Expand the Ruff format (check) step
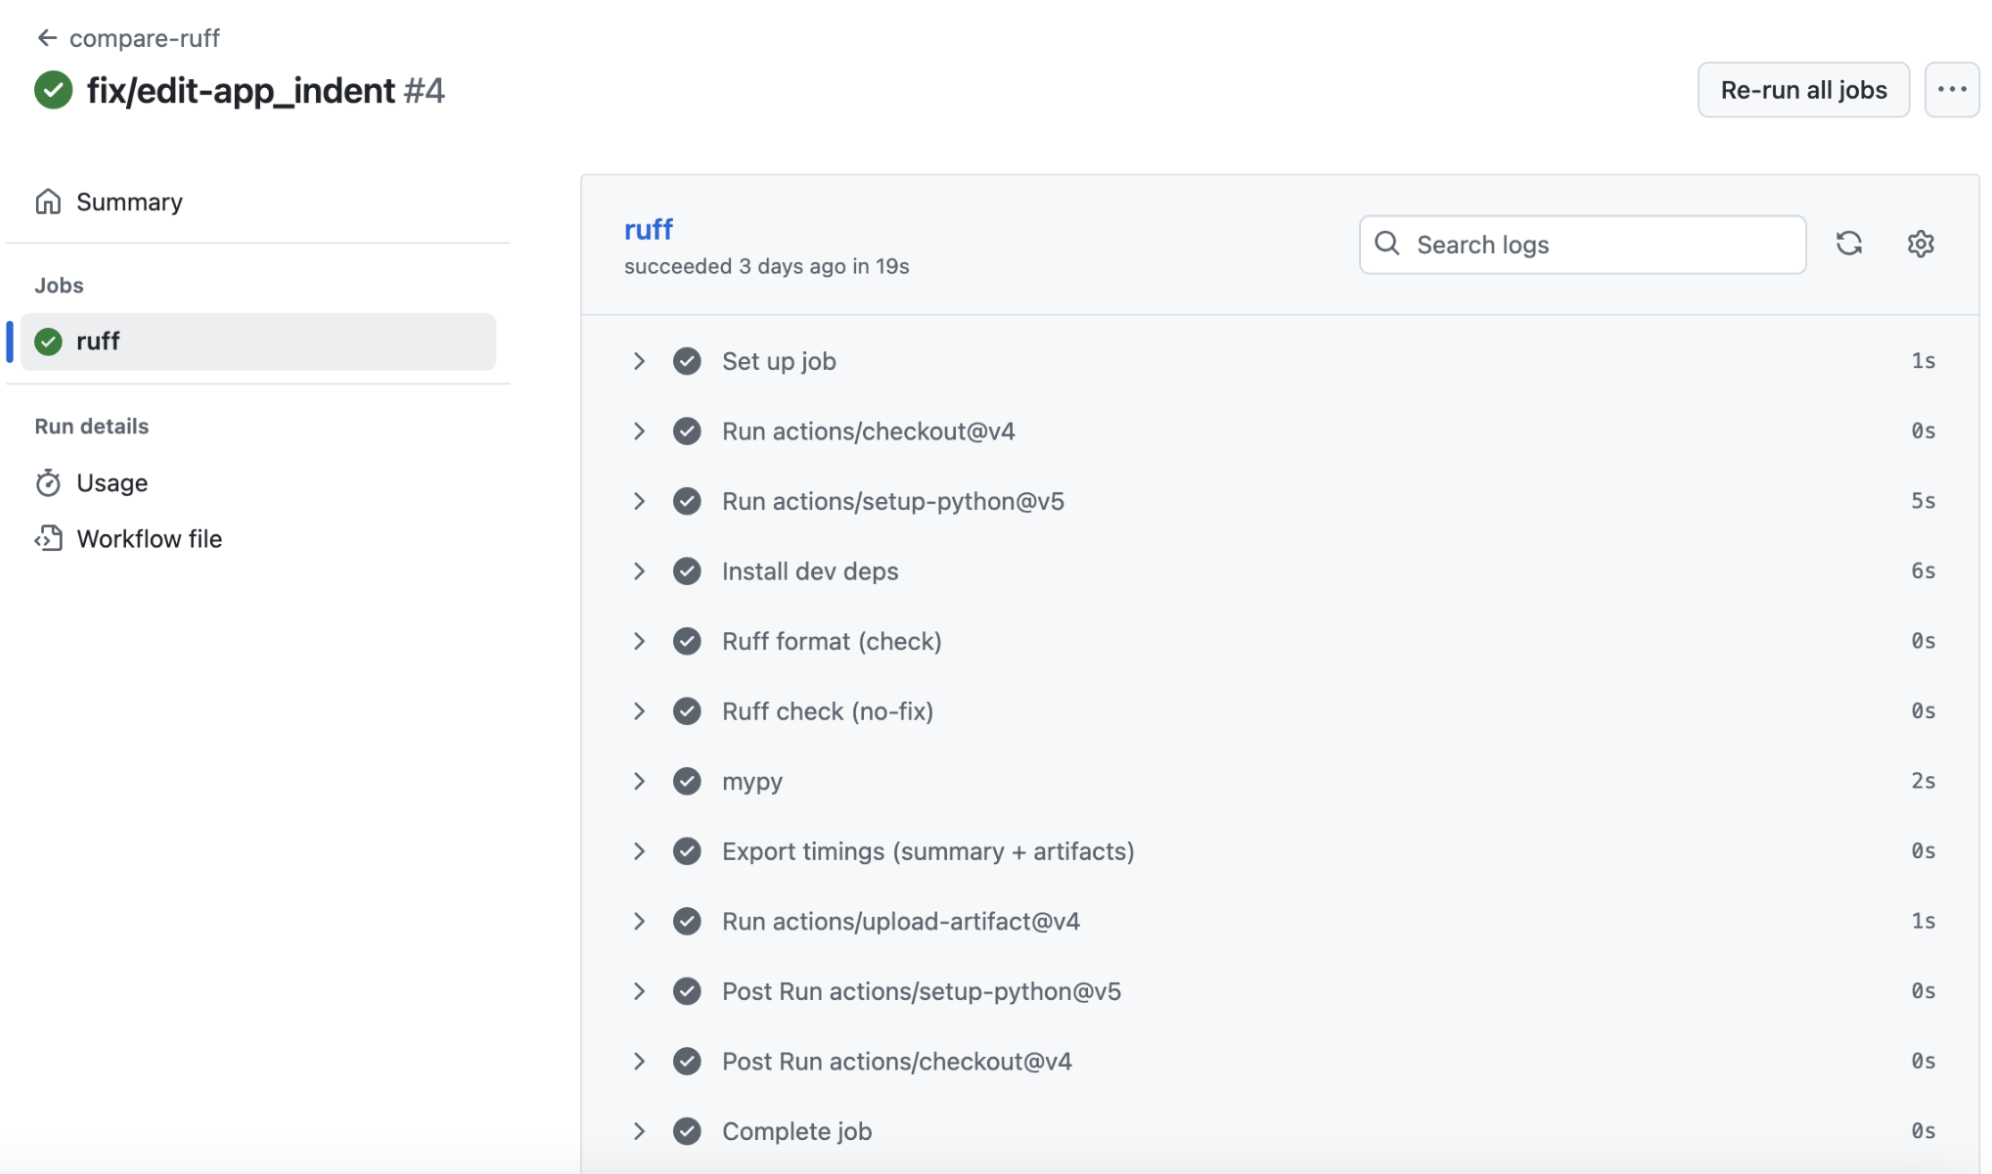 coord(639,641)
